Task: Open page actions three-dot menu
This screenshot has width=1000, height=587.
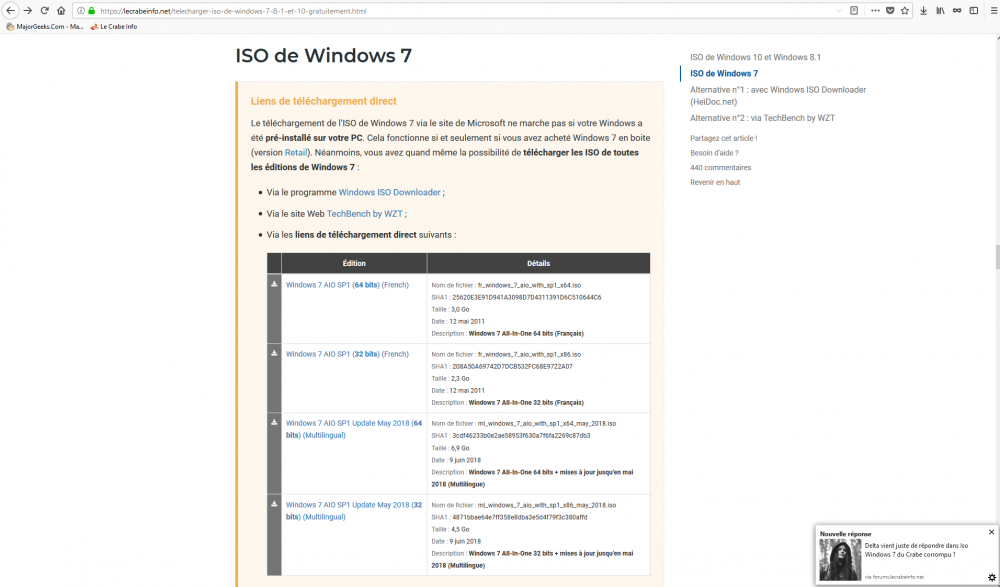Action: [875, 10]
